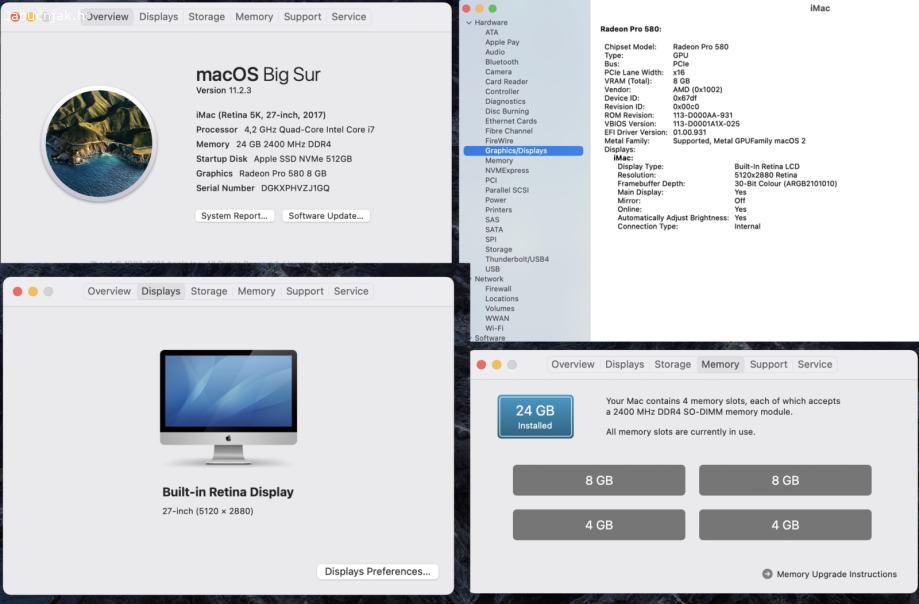Select Disc Burning in the sidebar
The height and width of the screenshot is (604, 919).
(507, 111)
